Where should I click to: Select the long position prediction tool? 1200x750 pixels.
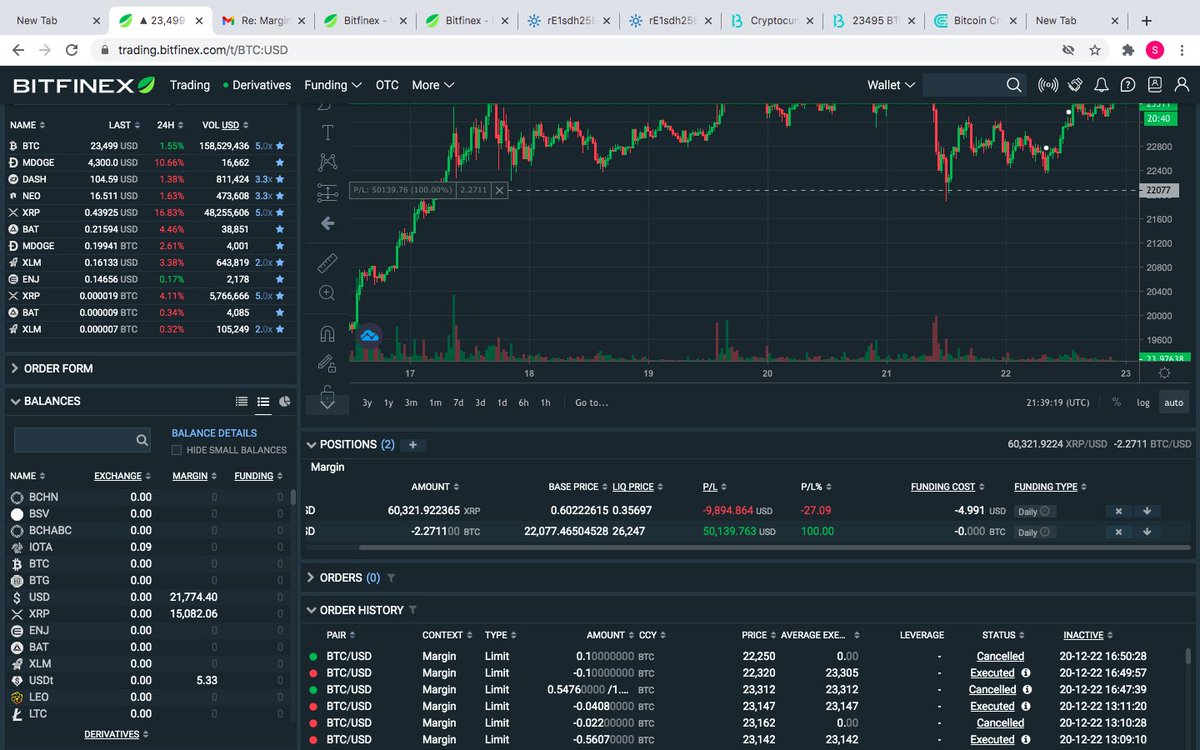(327, 193)
